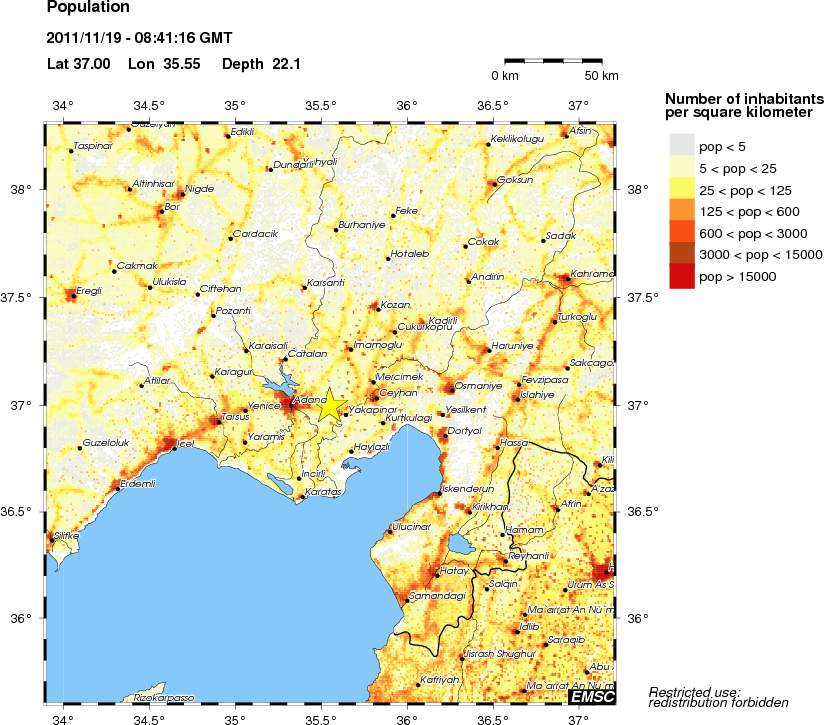The image size is (824, 725).
Task: Click the '25 < pop < 125' yellow swatch
Action: pos(681,189)
